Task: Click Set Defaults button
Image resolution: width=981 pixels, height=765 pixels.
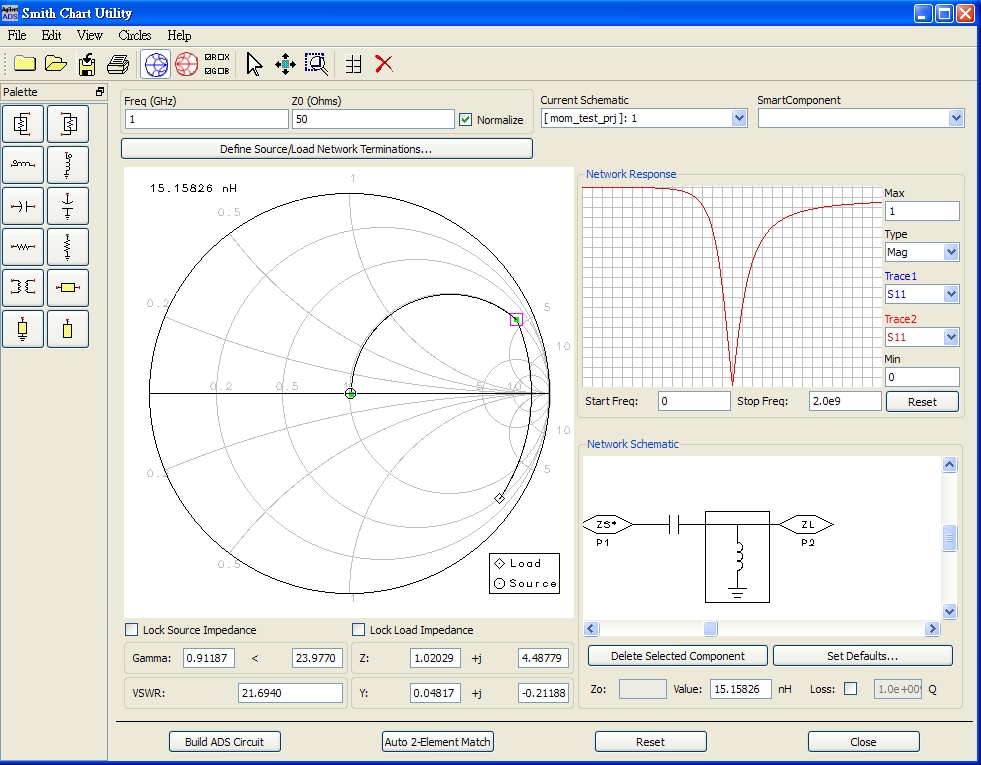Action: coord(862,656)
